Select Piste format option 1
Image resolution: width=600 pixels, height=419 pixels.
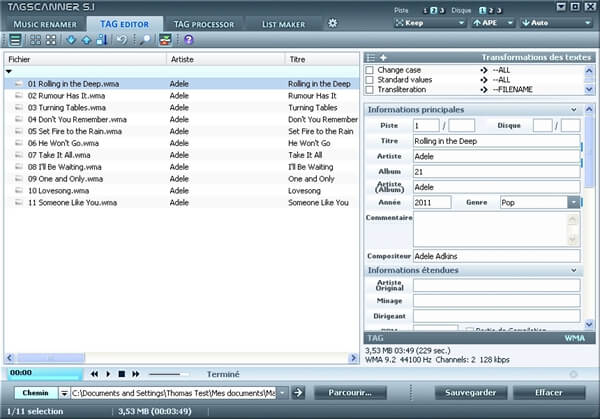pyautogui.click(x=426, y=11)
